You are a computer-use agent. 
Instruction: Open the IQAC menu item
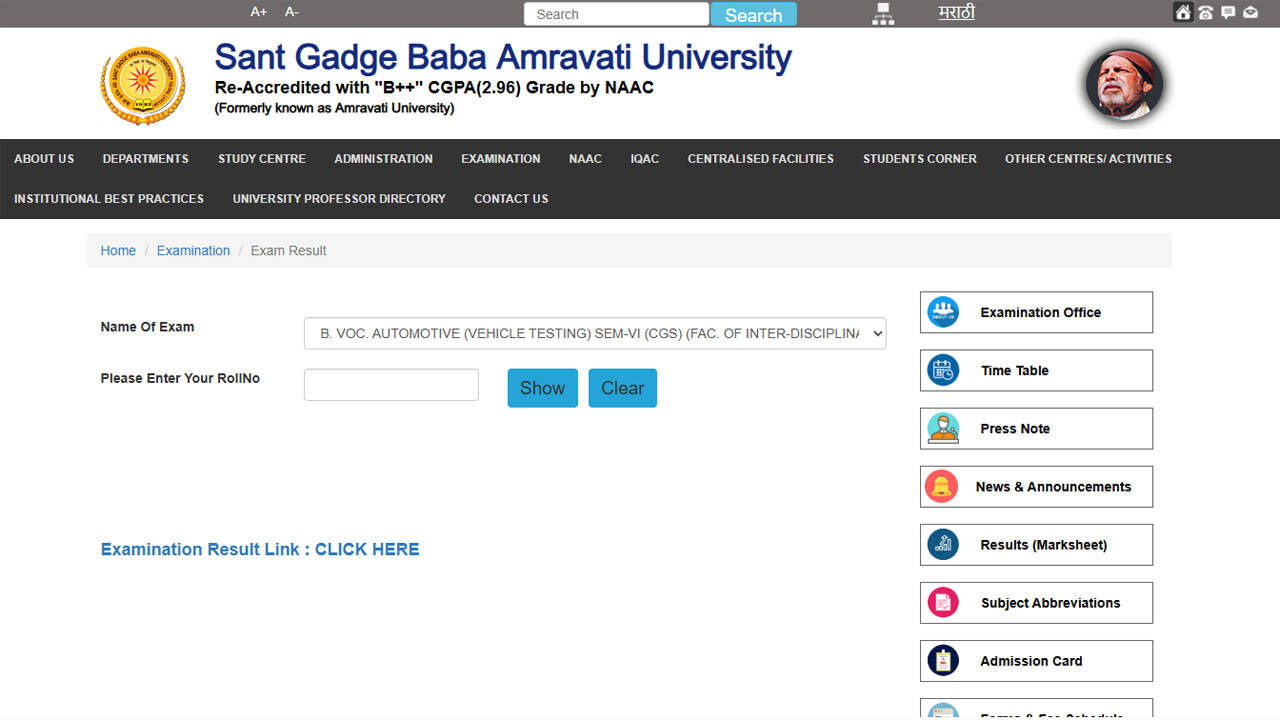coord(645,158)
